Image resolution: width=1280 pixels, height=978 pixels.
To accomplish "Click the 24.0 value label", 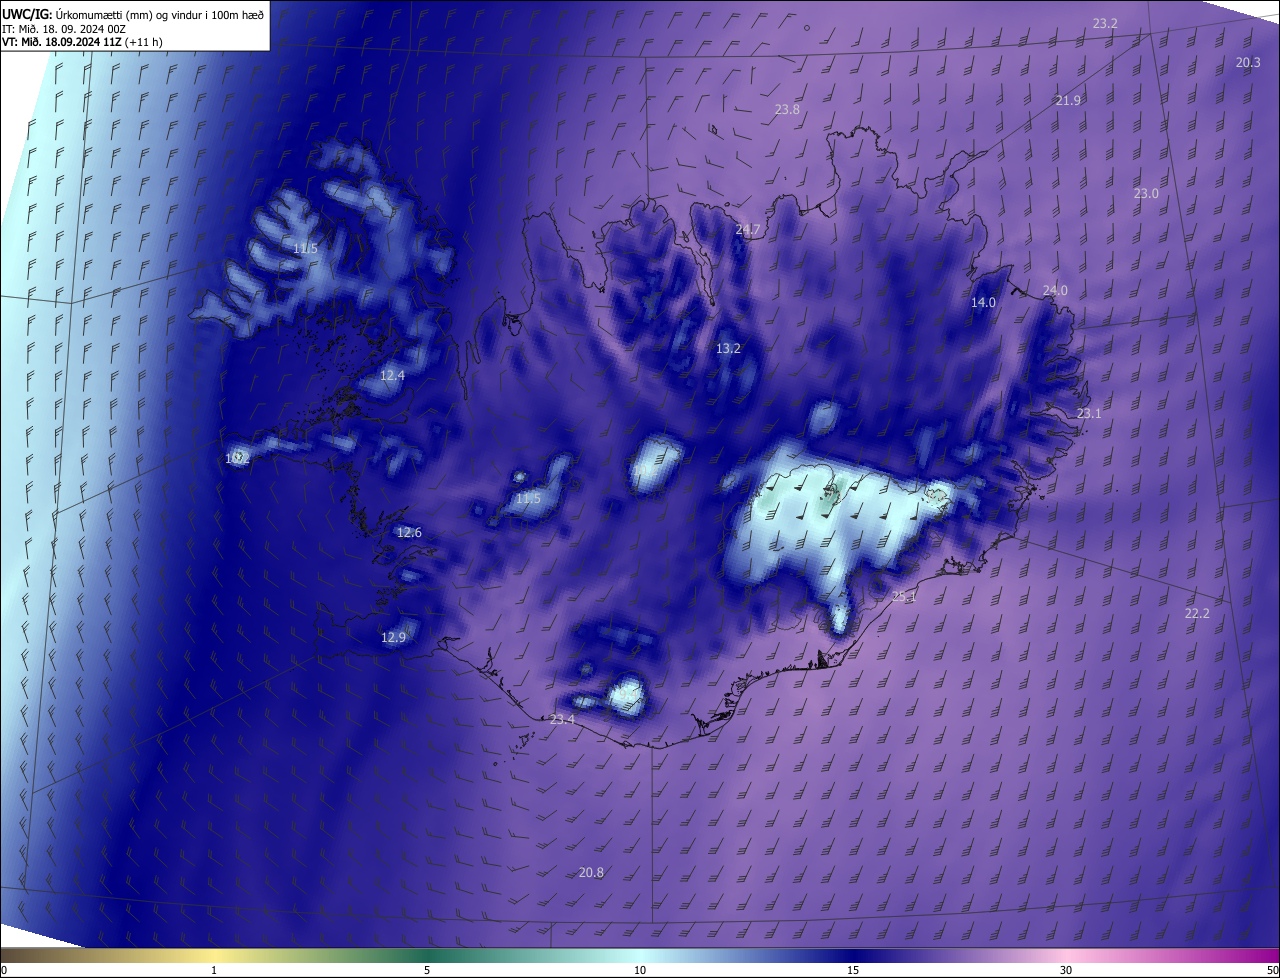I will pos(1055,291).
